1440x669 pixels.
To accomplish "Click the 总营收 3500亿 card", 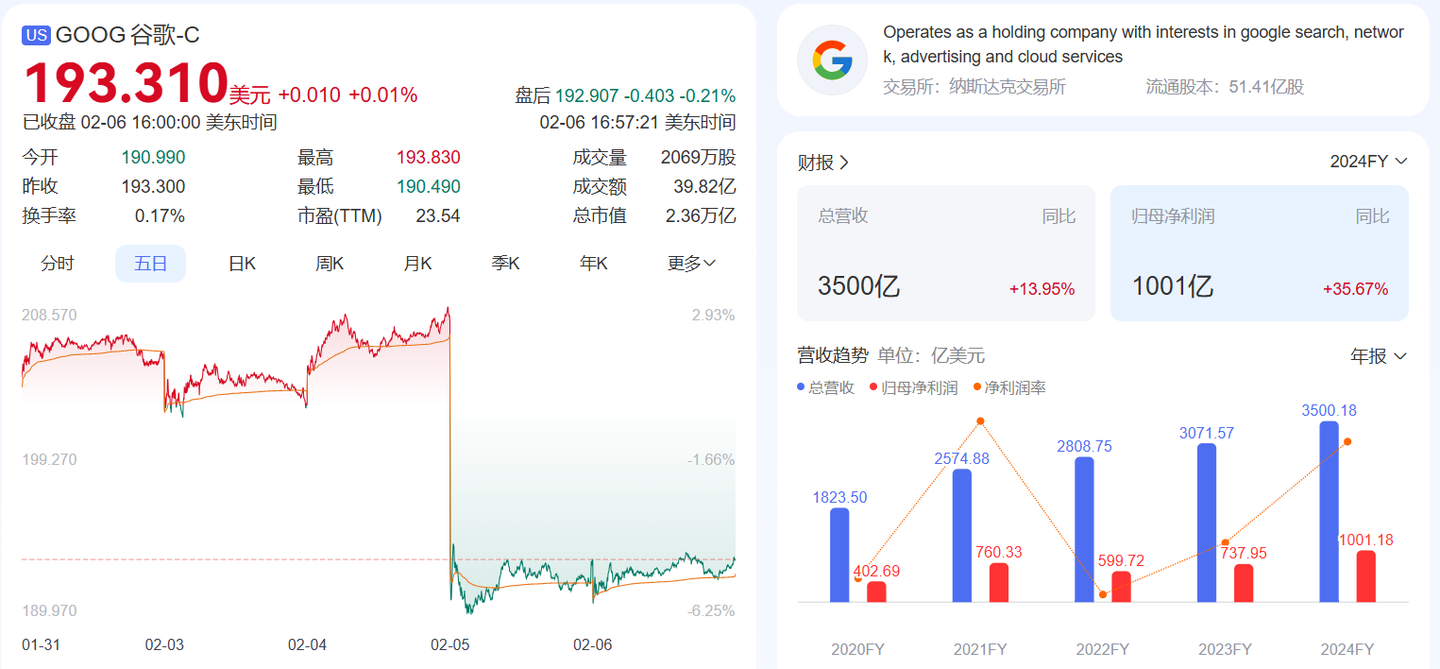I will point(945,254).
